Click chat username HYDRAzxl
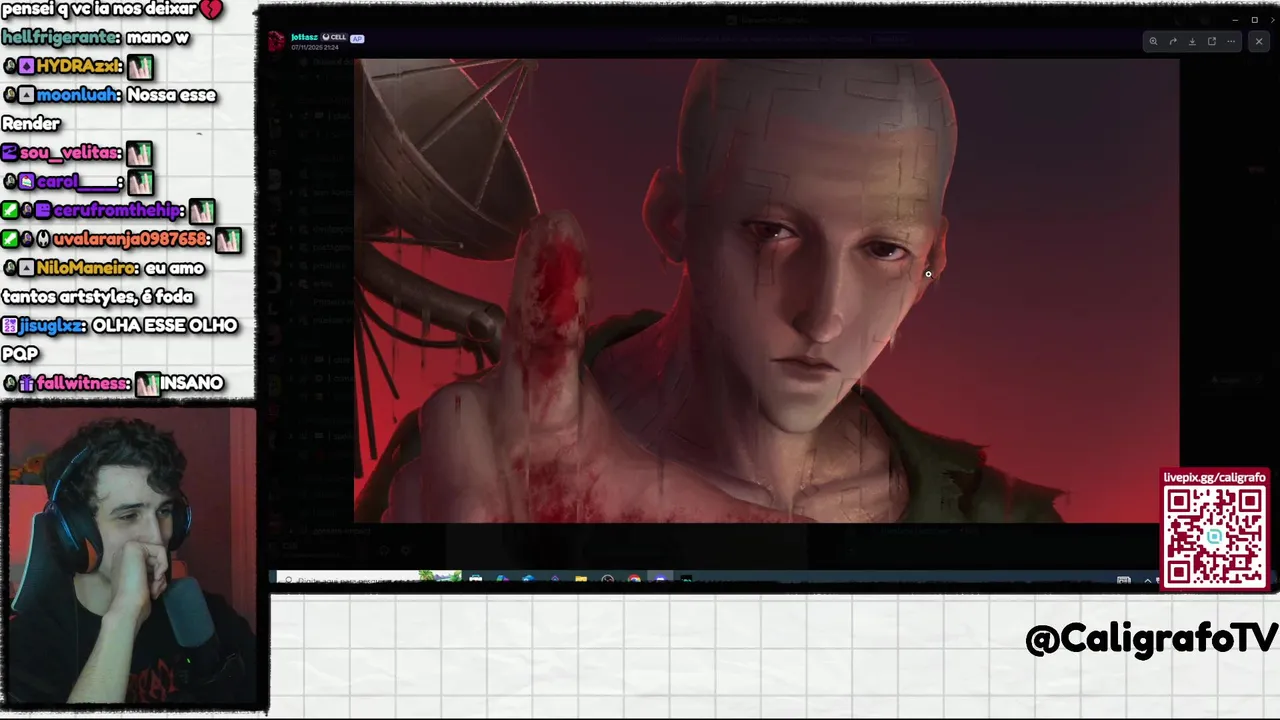 79,66
